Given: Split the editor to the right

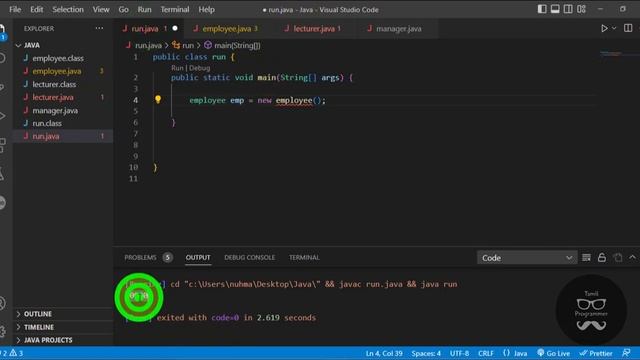Looking at the screenshot, I should tap(628, 28).
